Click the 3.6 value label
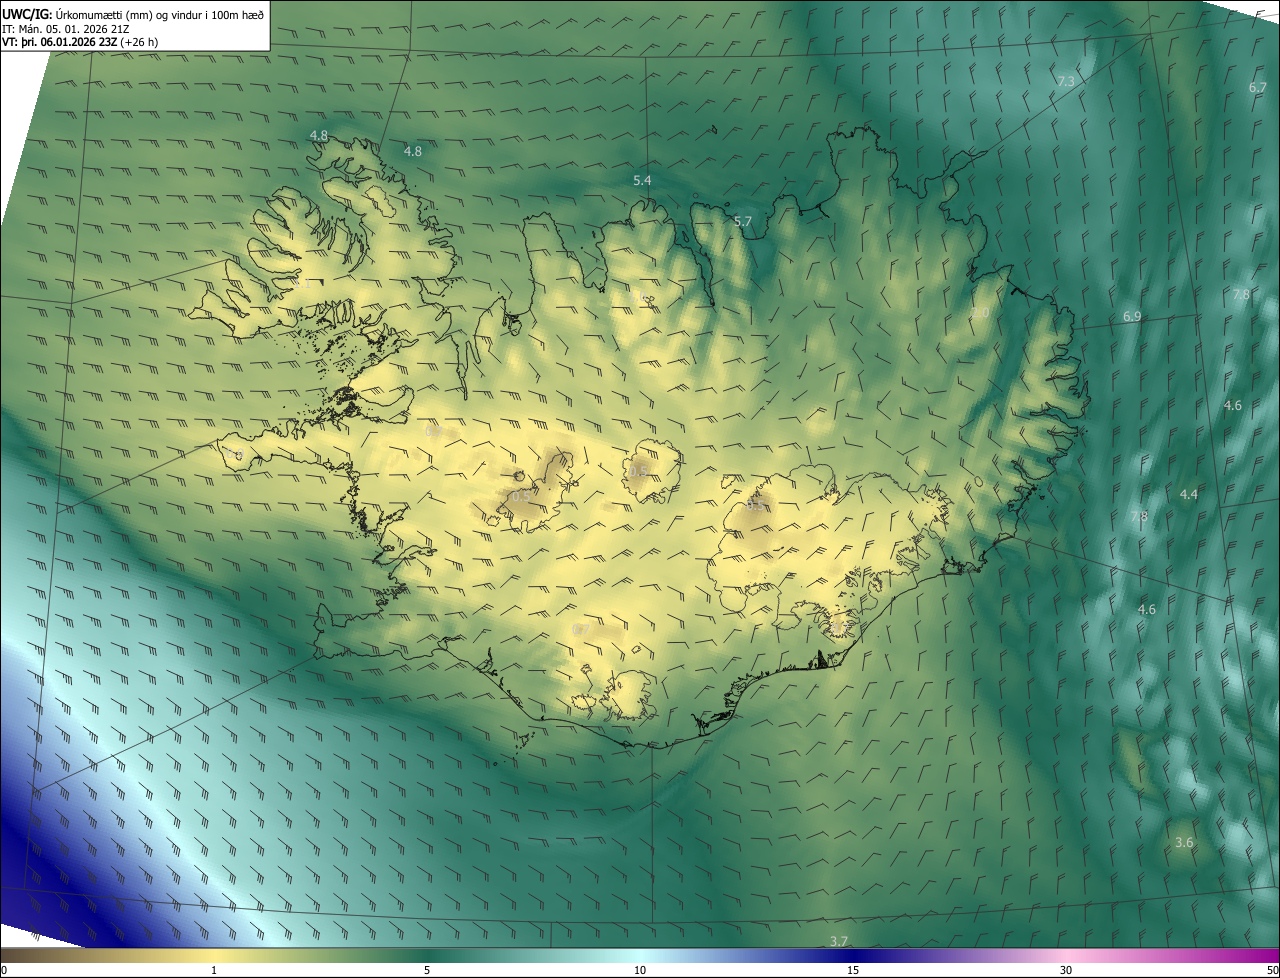 pos(1184,843)
